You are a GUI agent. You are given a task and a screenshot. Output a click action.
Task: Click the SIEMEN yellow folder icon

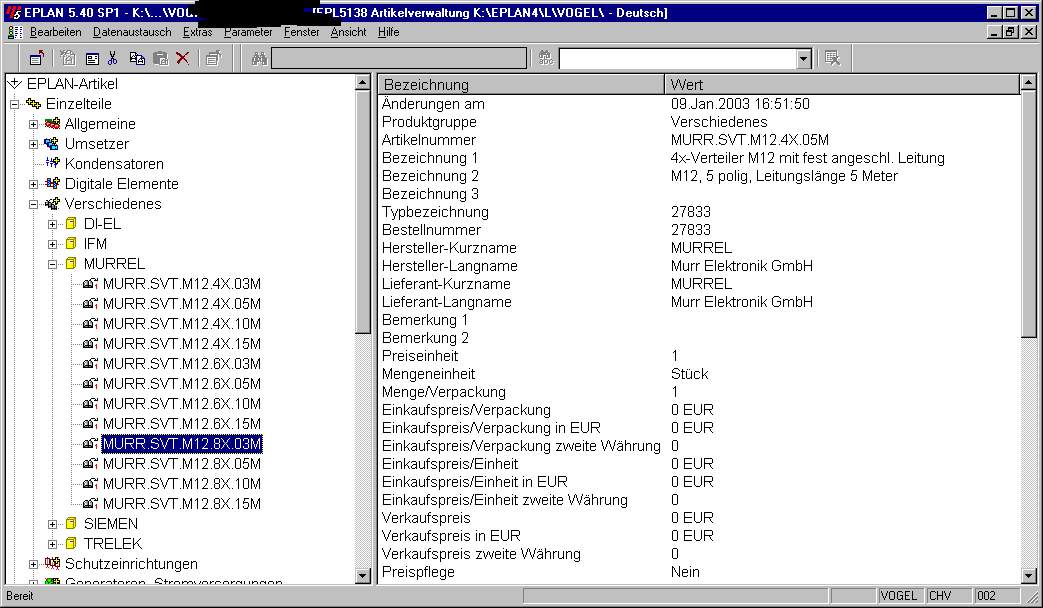[71, 524]
